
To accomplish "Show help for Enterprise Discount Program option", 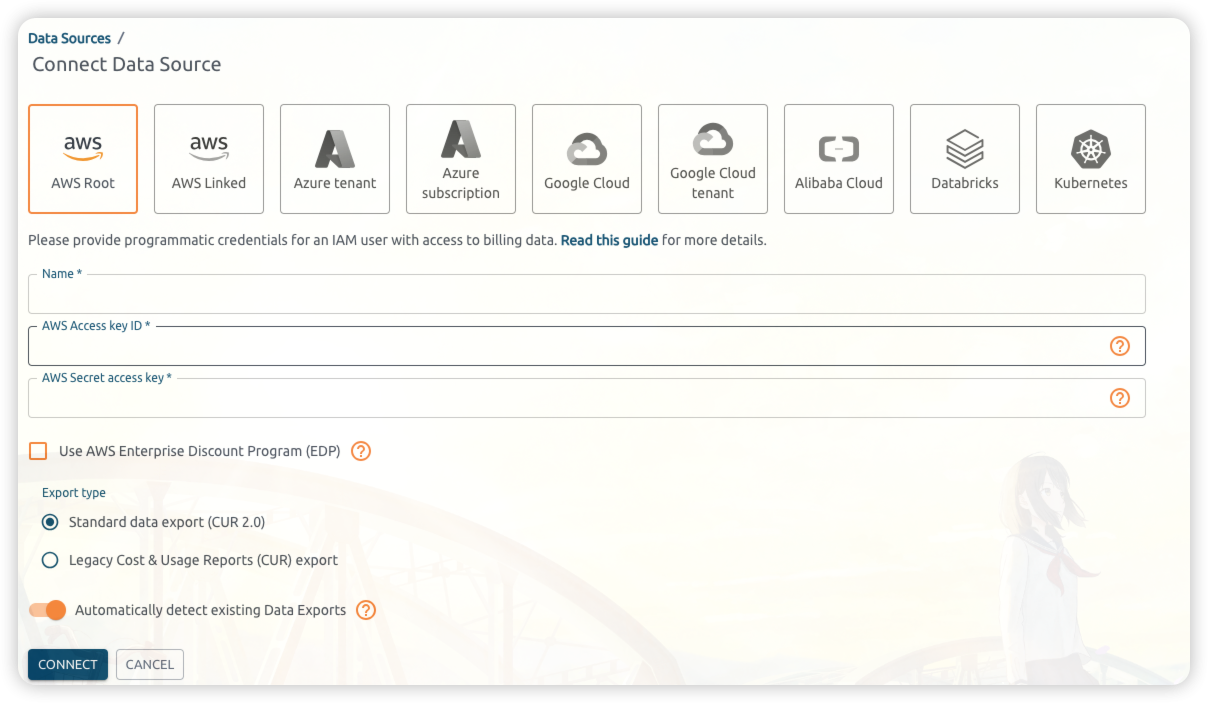I will coord(361,451).
